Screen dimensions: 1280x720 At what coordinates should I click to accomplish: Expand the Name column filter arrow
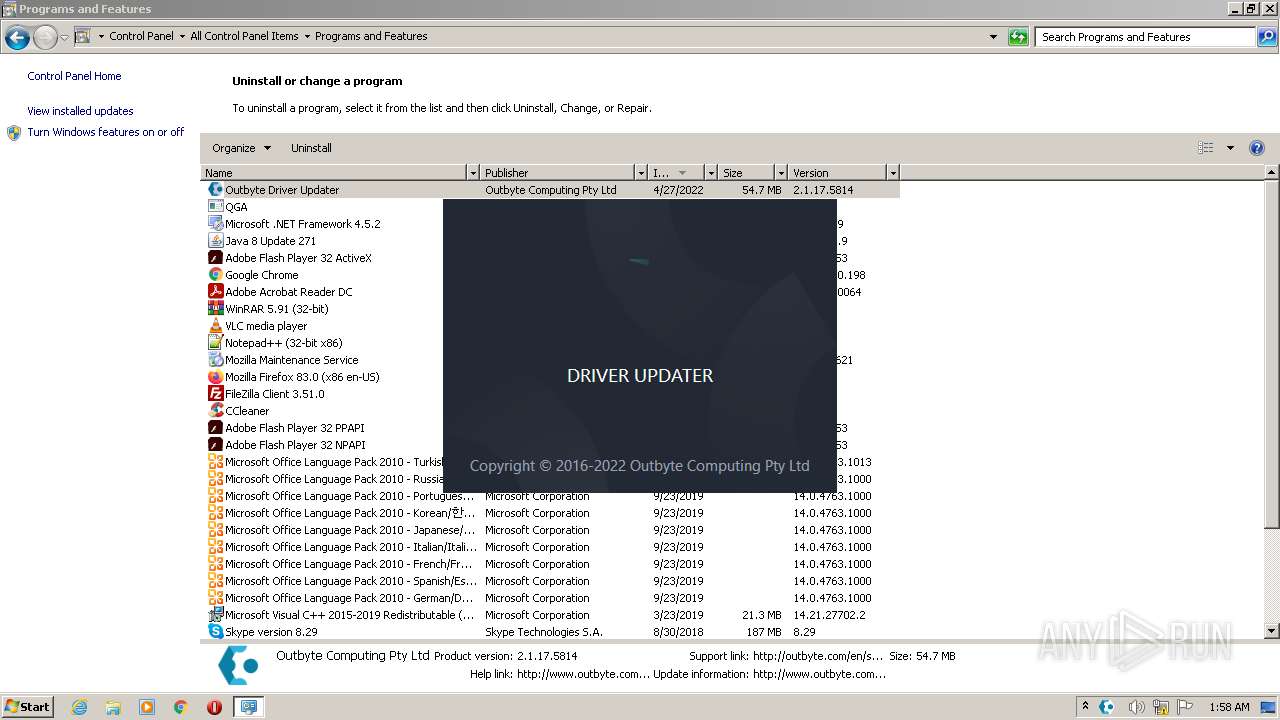coord(473,173)
